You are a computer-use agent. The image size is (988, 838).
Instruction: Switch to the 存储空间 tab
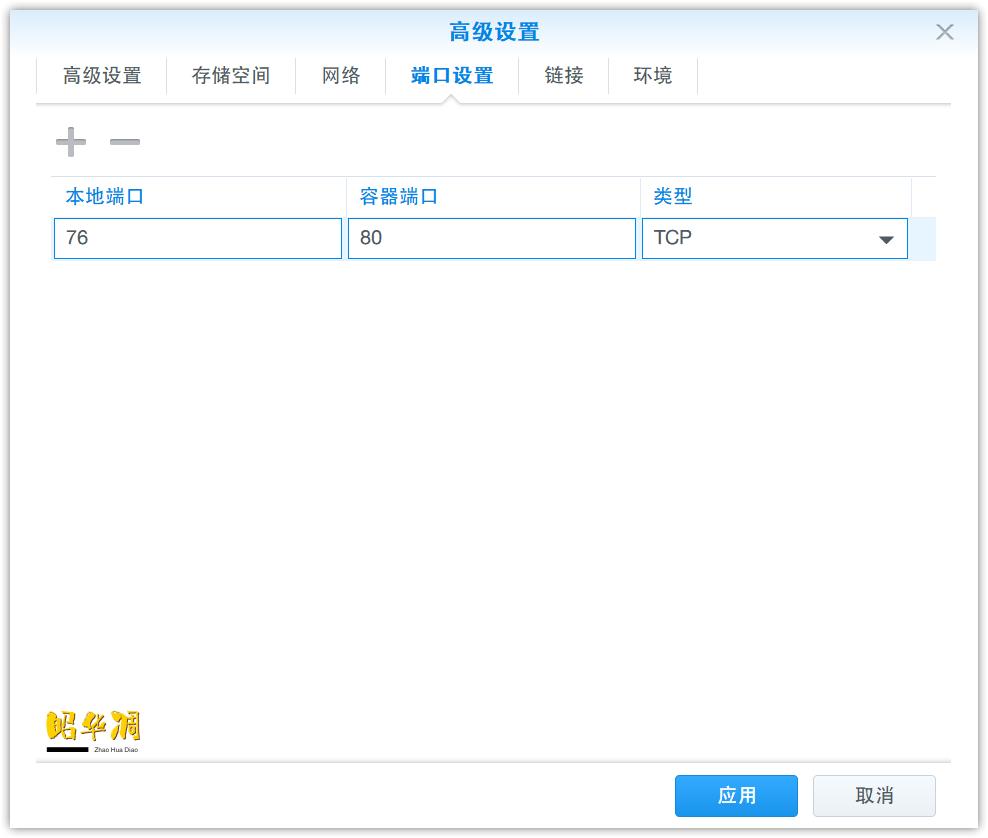click(x=231, y=75)
